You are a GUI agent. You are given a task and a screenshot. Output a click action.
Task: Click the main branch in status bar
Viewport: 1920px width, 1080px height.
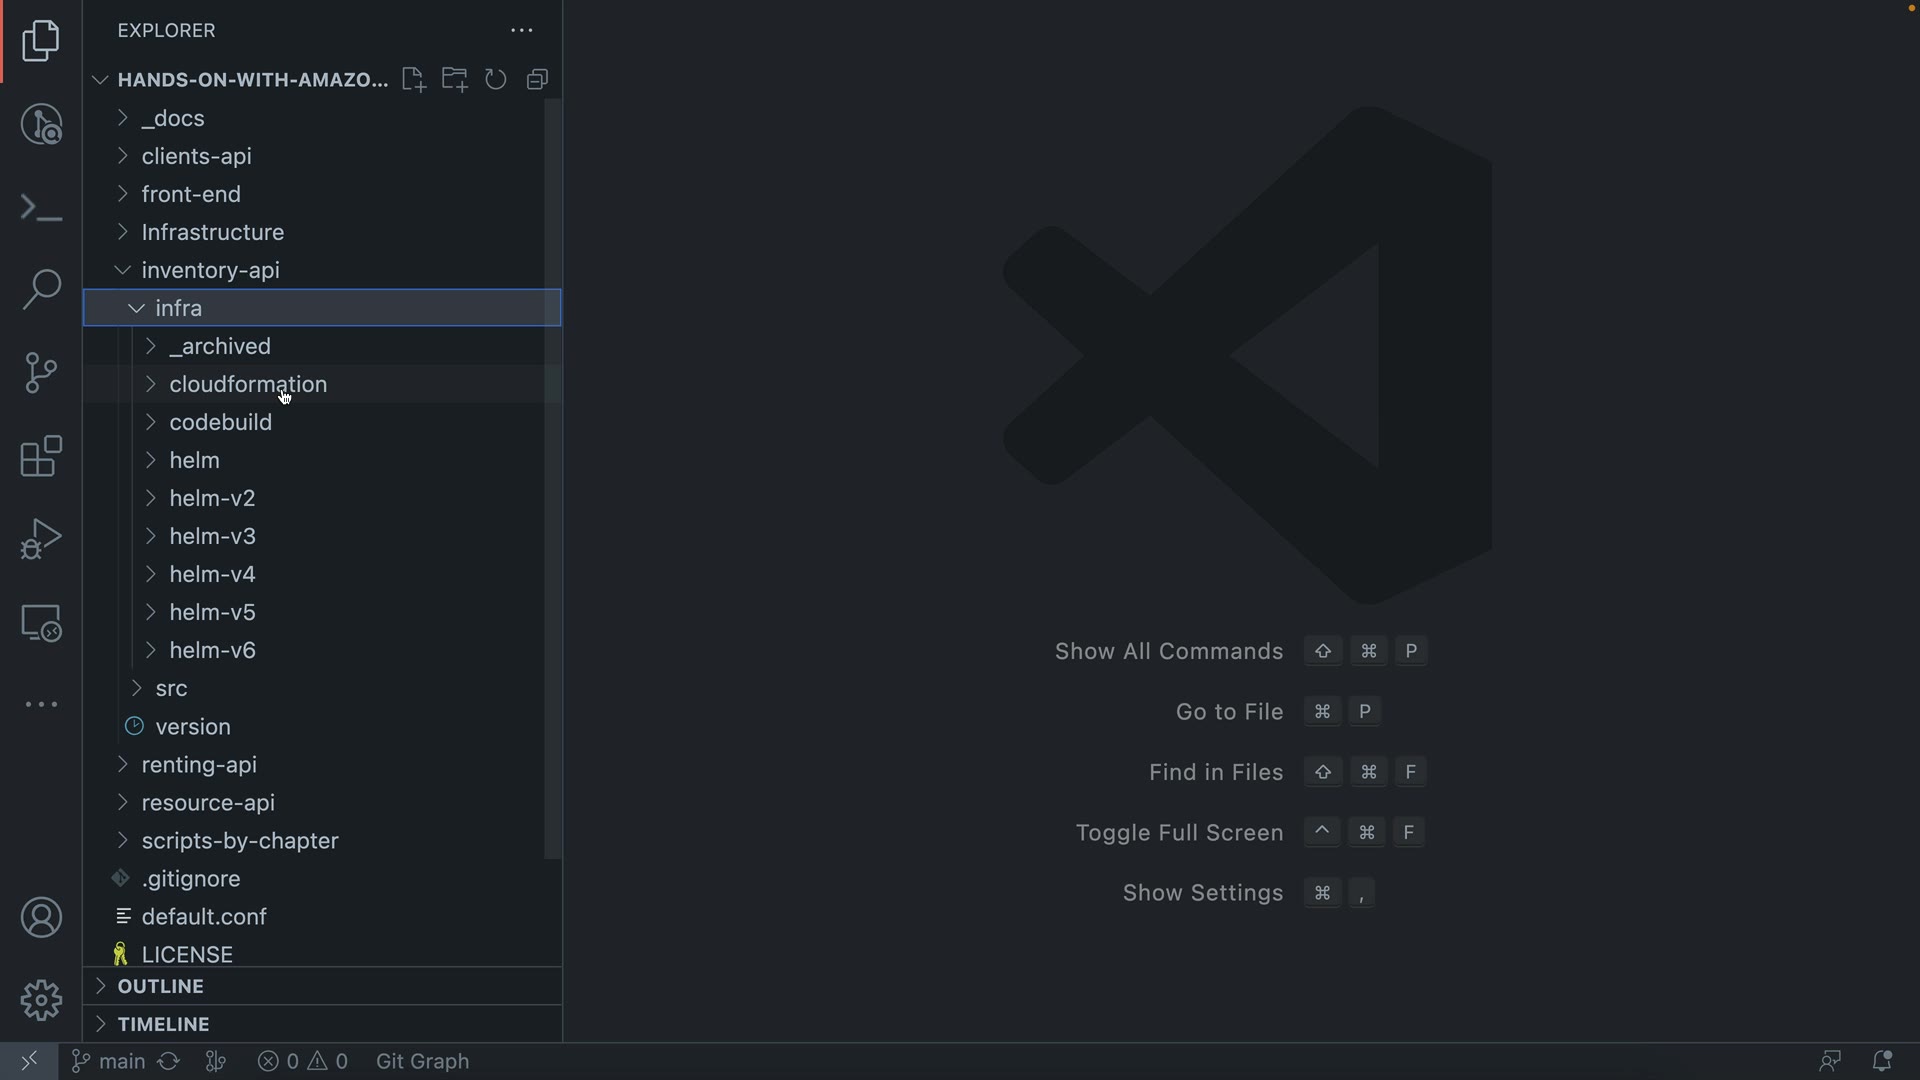click(x=110, y=1061)
